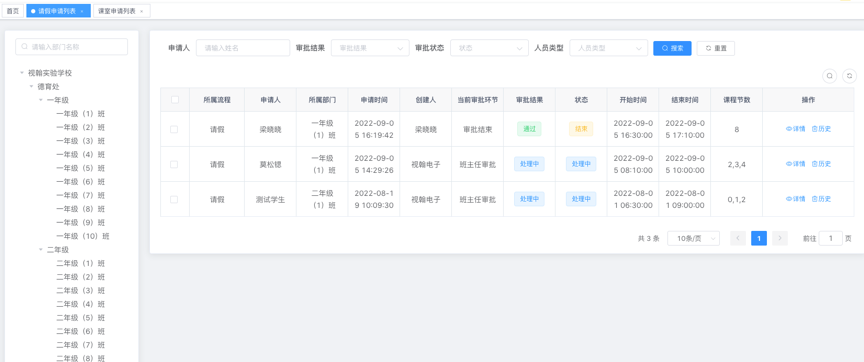Viewport: 864px width, 362px height.
Task: Switch to the 首页 tab
Action: coord(12,11)
